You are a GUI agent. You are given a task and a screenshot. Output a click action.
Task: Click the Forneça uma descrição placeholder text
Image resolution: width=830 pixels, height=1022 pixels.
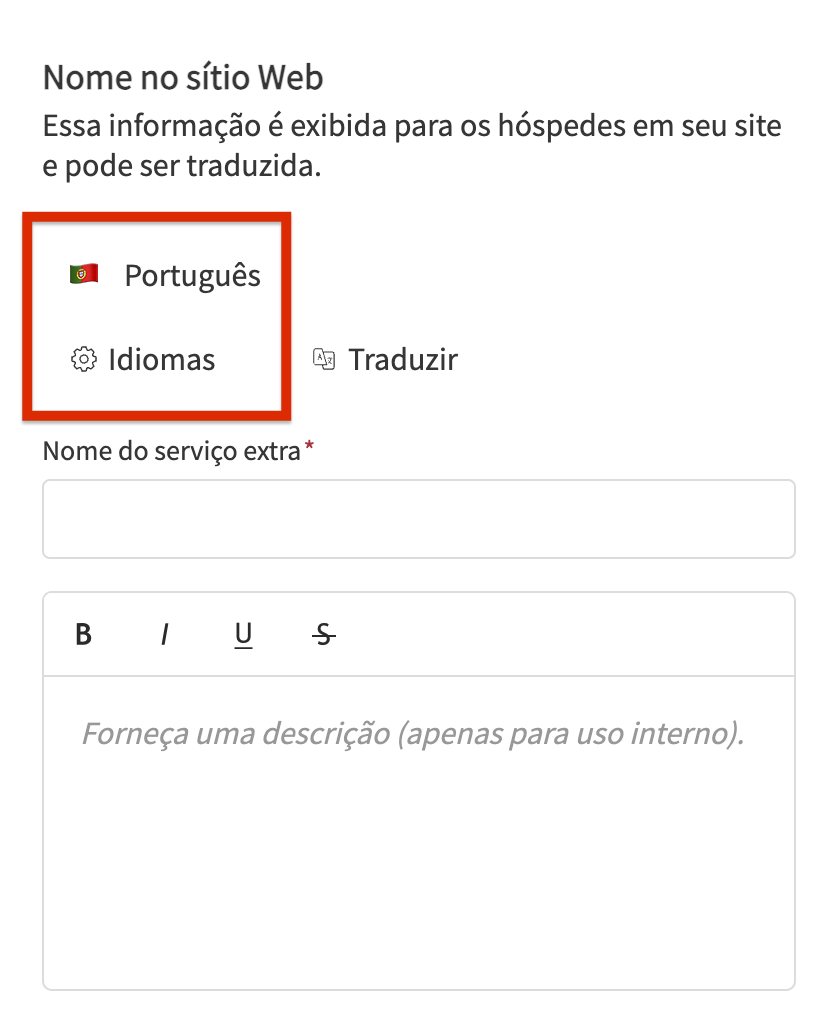(x=412, y=735)
